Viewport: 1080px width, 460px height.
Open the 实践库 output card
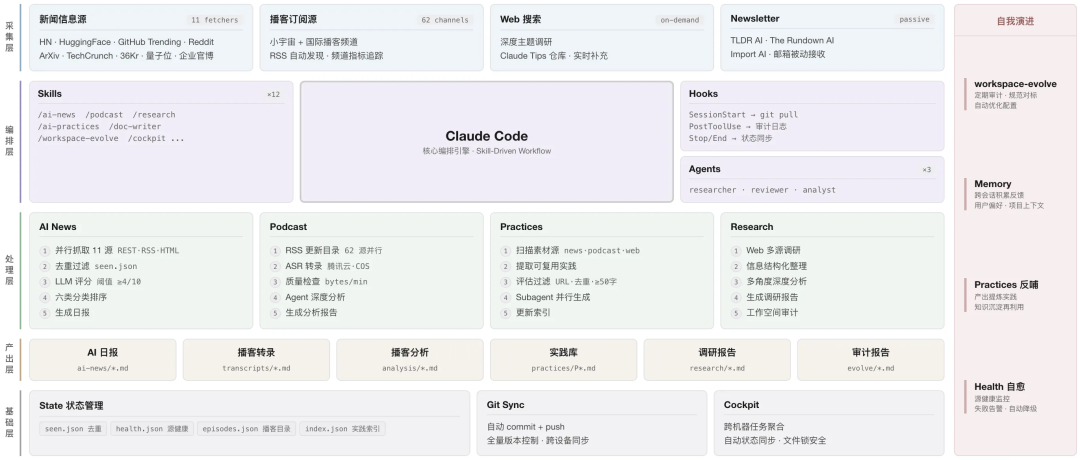[x=563, y=359]
